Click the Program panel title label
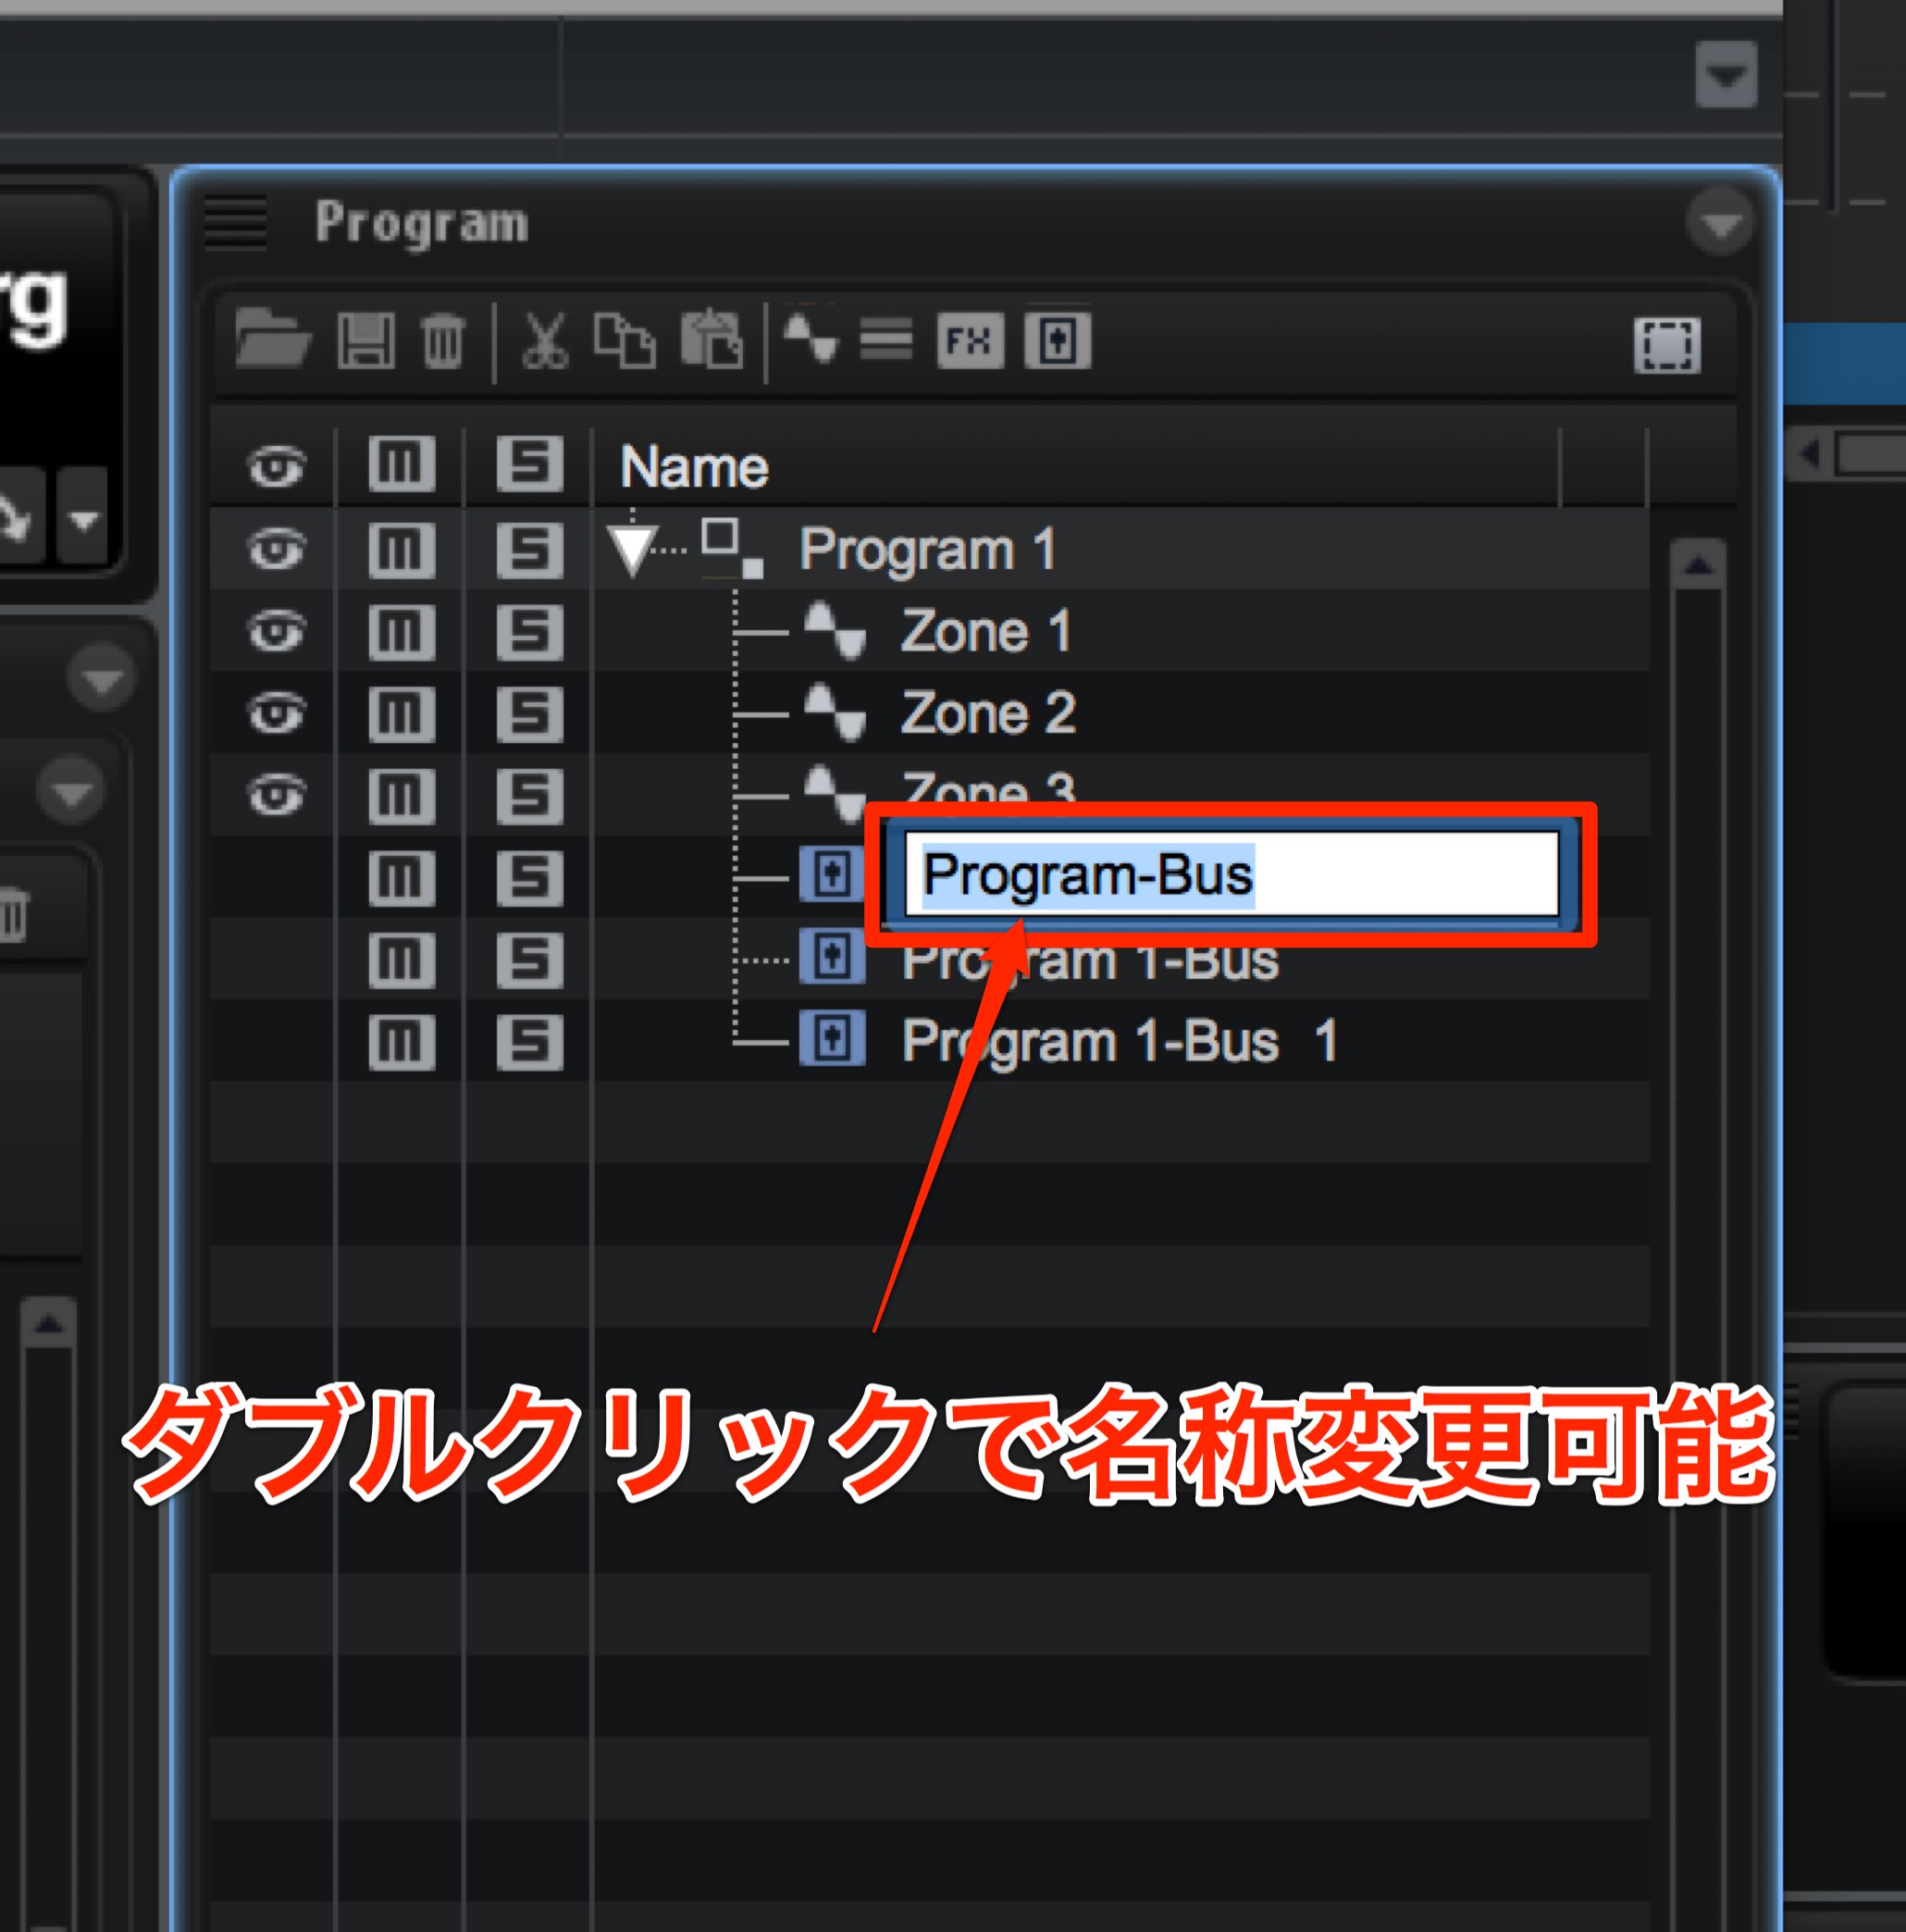 click(x=421, y=223)
